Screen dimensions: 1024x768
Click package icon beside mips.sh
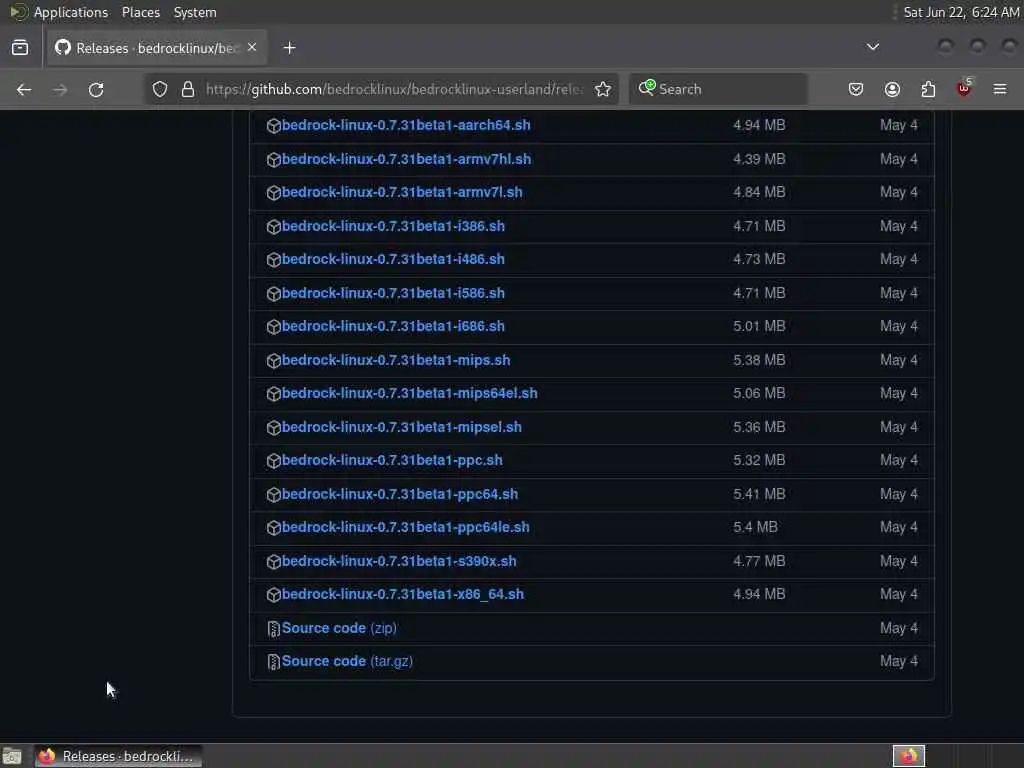pos(274,361)
